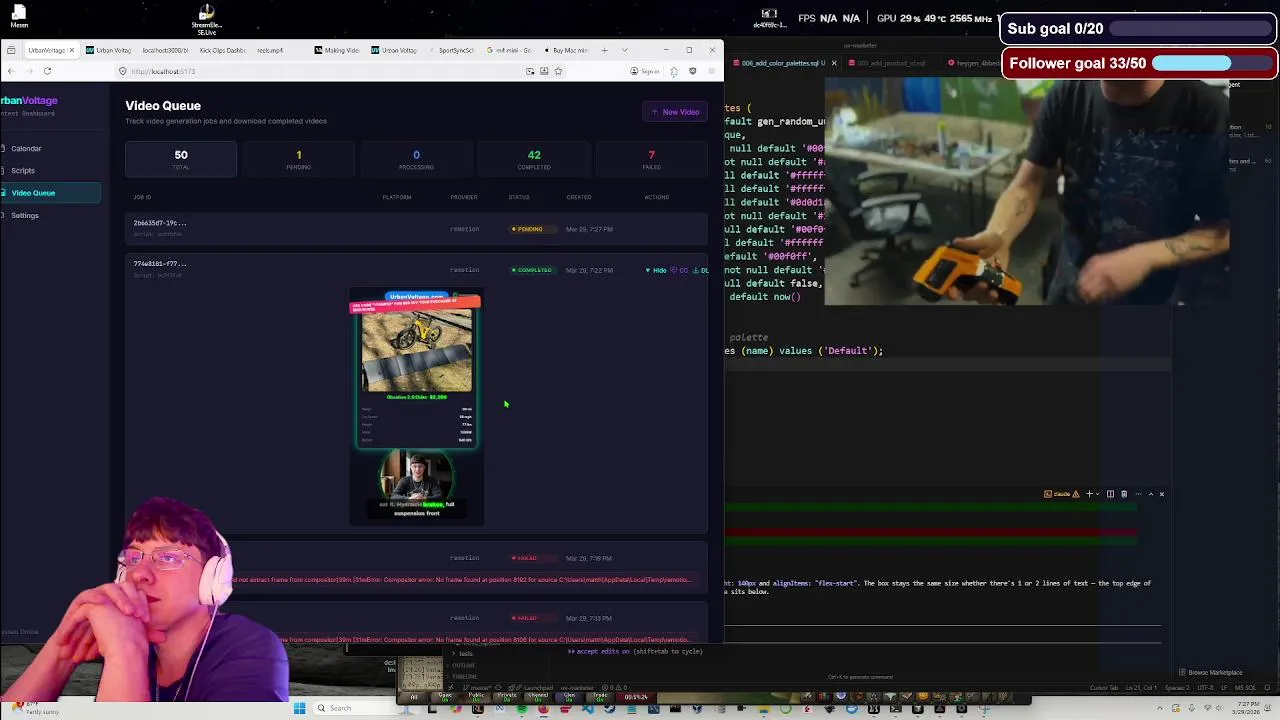Screen dimensions: 1280x720
Task: Filter jobs by the 42 Completed card
Action: click(x=534, y=159)
